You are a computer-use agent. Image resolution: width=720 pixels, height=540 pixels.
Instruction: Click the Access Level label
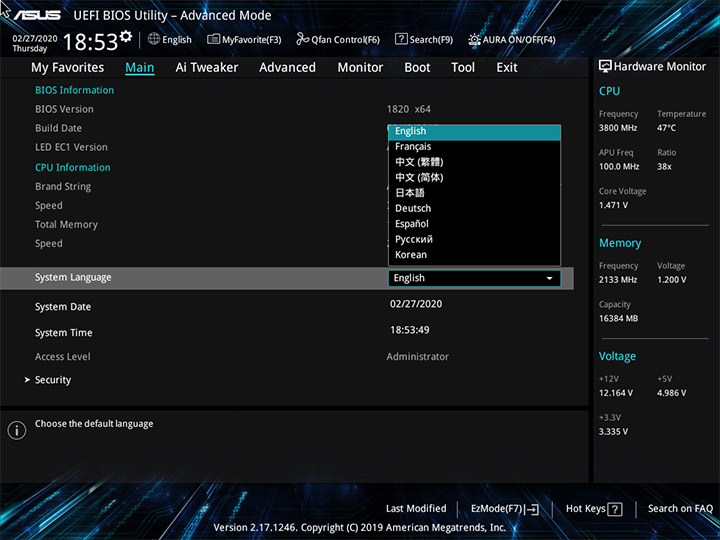pos(62,357)
